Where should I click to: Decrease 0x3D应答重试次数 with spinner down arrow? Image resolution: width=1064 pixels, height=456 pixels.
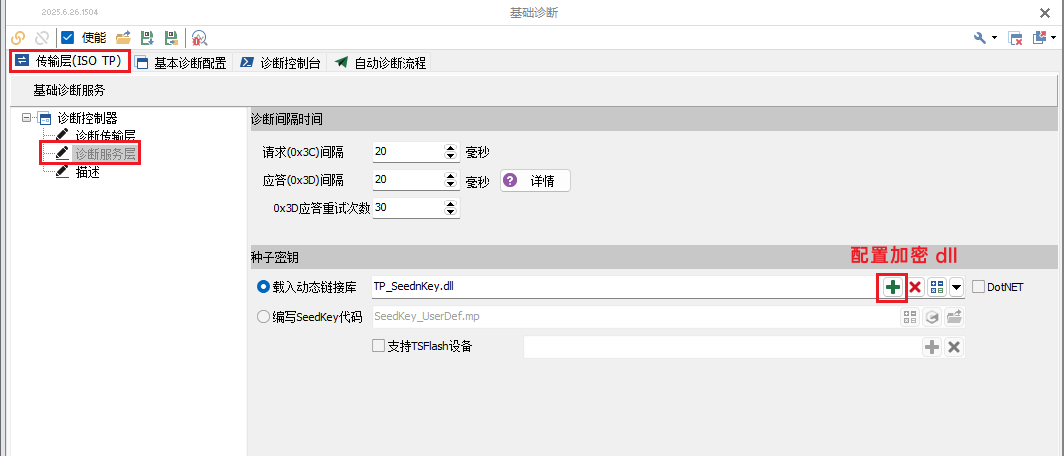[x=450, y=213]
